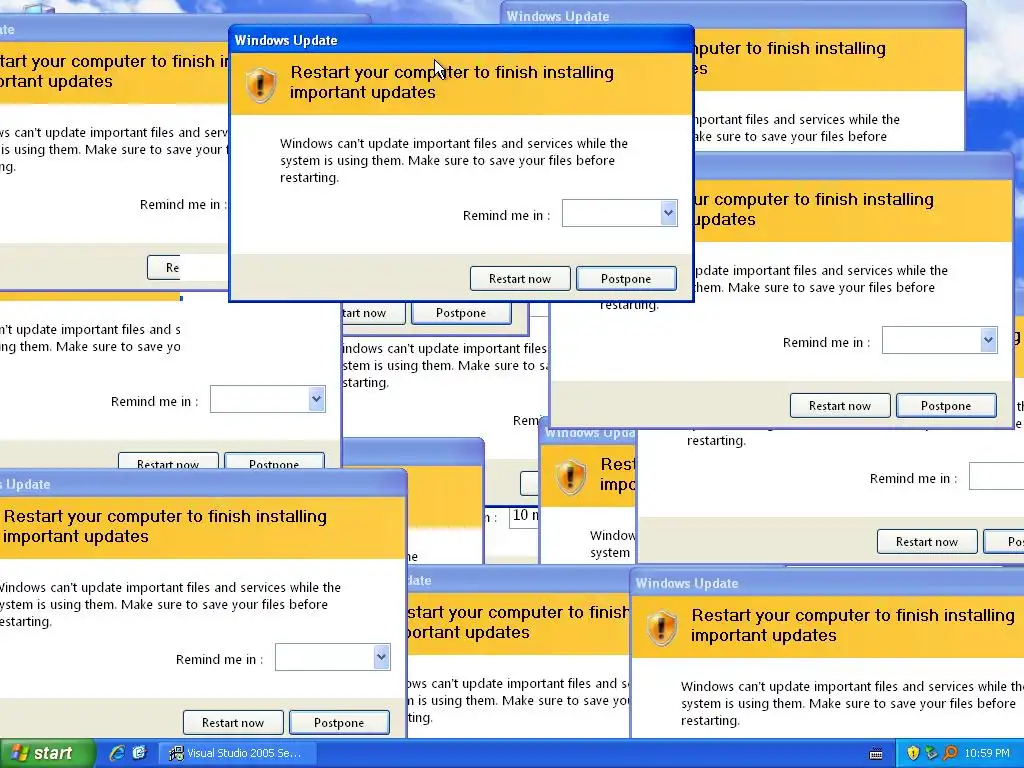The image size is (1024, 768).
Task: Click heading 'Restart your computer to finish installing' in active dialog
Action: pyautogui.click(x=452, y=72)
